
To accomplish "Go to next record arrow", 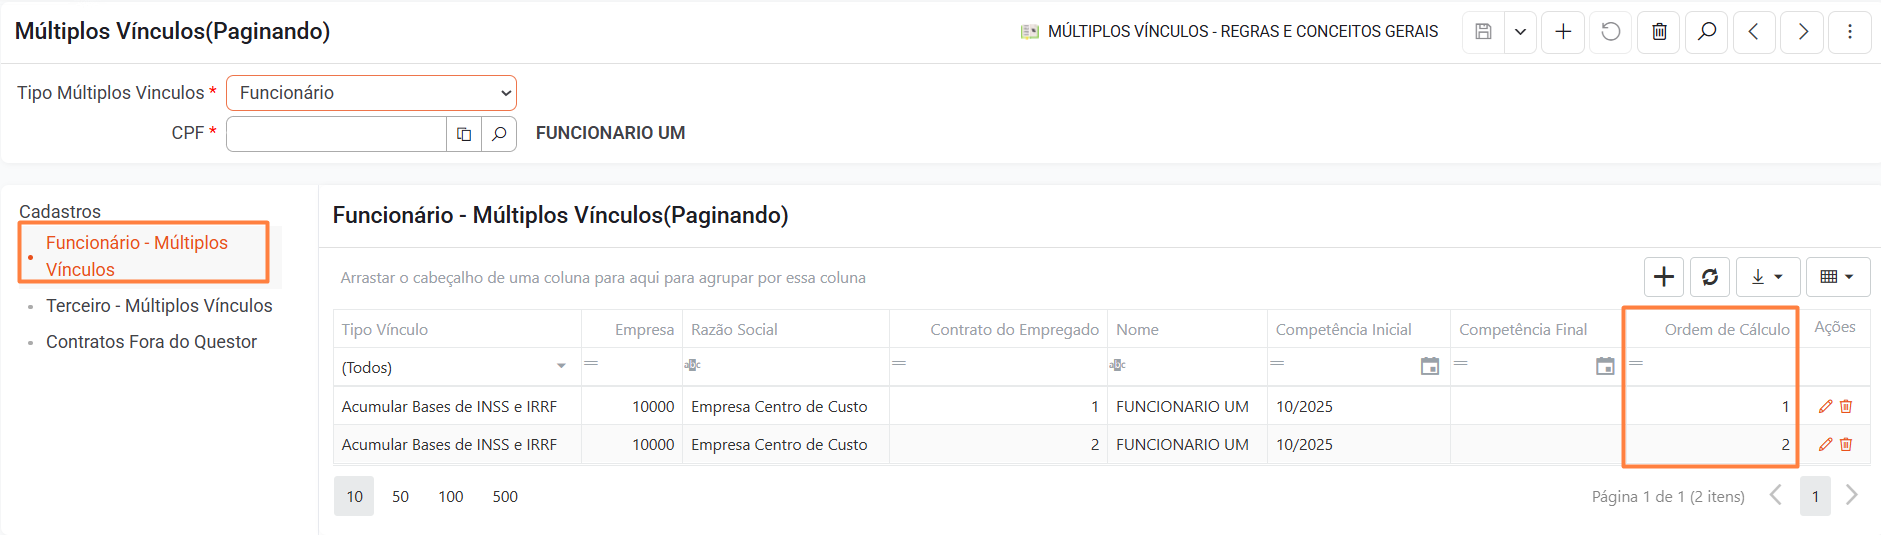I will click(1802, 32).
